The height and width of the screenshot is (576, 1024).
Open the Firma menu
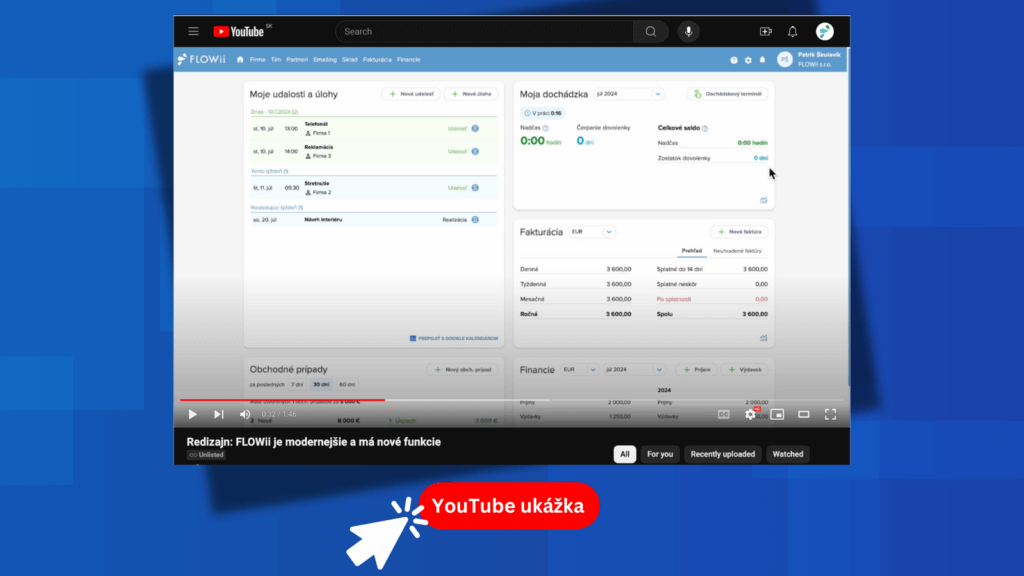tap(257, 60)
